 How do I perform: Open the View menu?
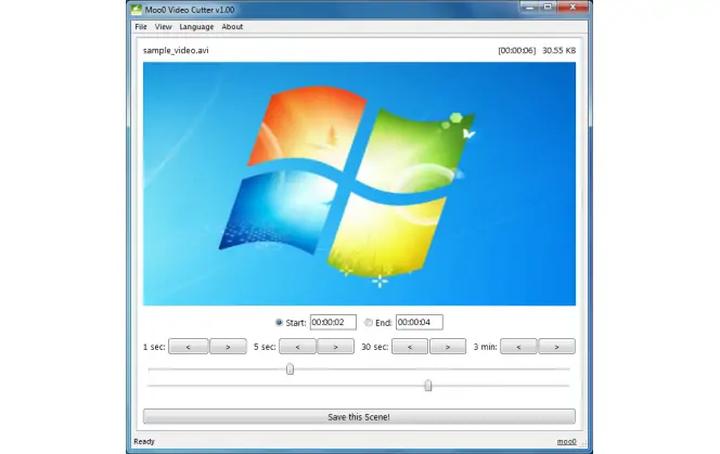coord(163,27)
